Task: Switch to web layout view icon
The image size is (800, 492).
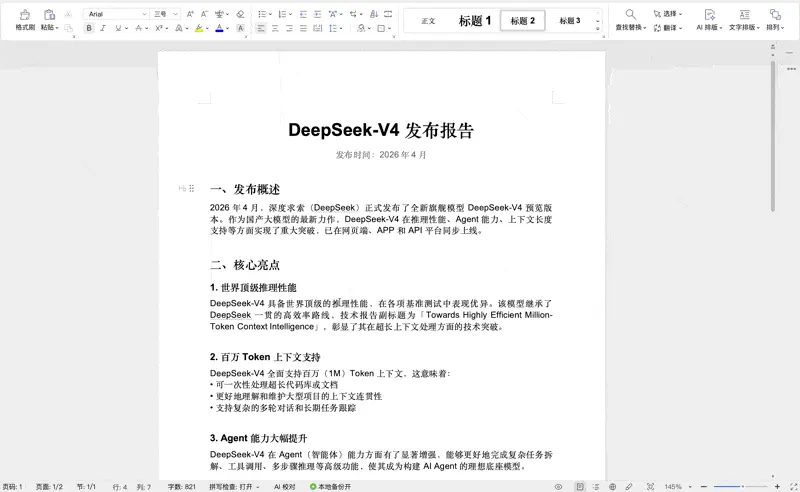Action: point(612,487)
